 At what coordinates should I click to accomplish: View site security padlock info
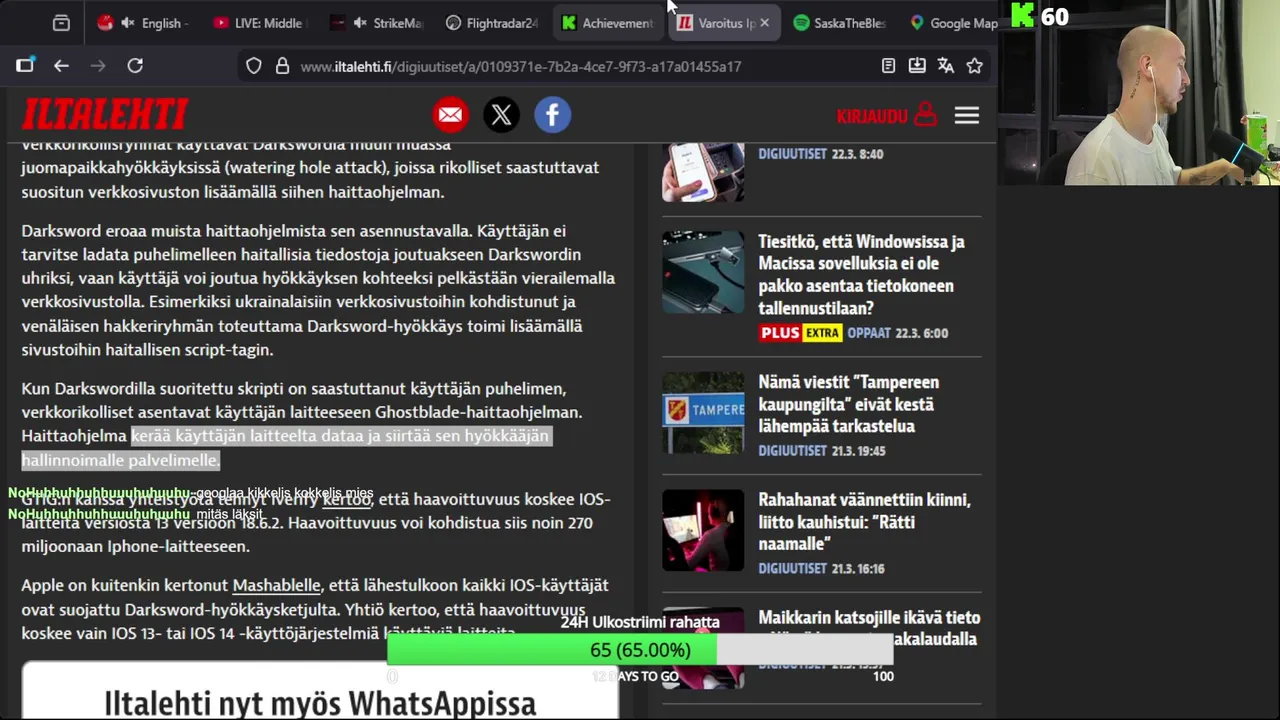click(x=282, y=66)
